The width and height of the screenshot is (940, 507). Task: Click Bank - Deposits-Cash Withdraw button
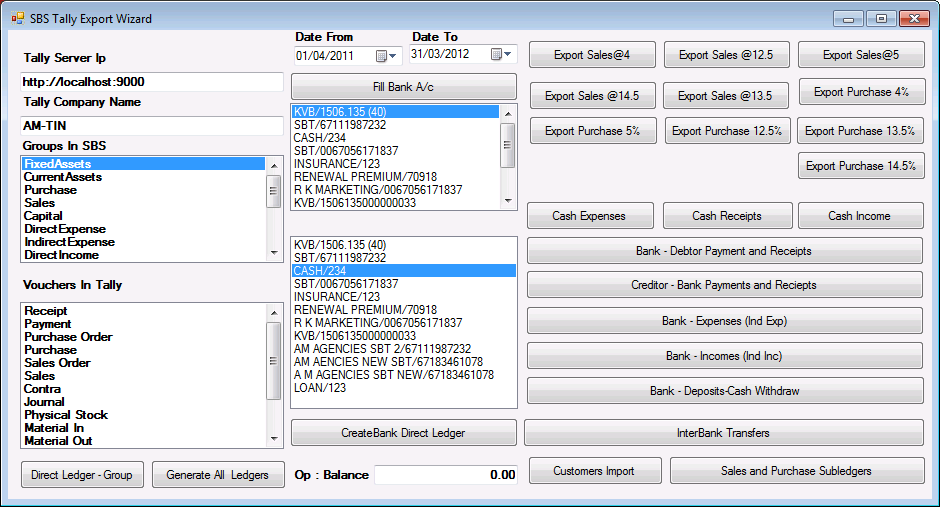tap(725, 391)
